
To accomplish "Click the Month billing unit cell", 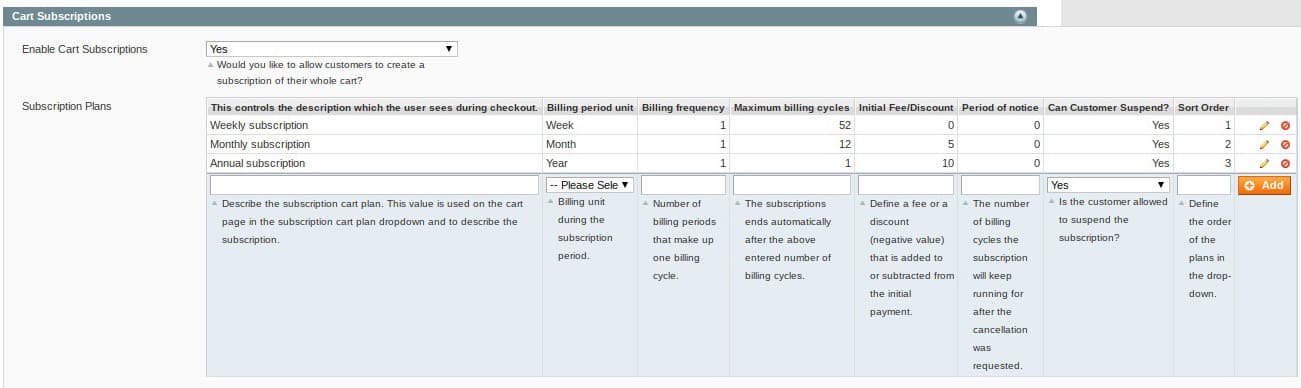I will pos(590,144).
